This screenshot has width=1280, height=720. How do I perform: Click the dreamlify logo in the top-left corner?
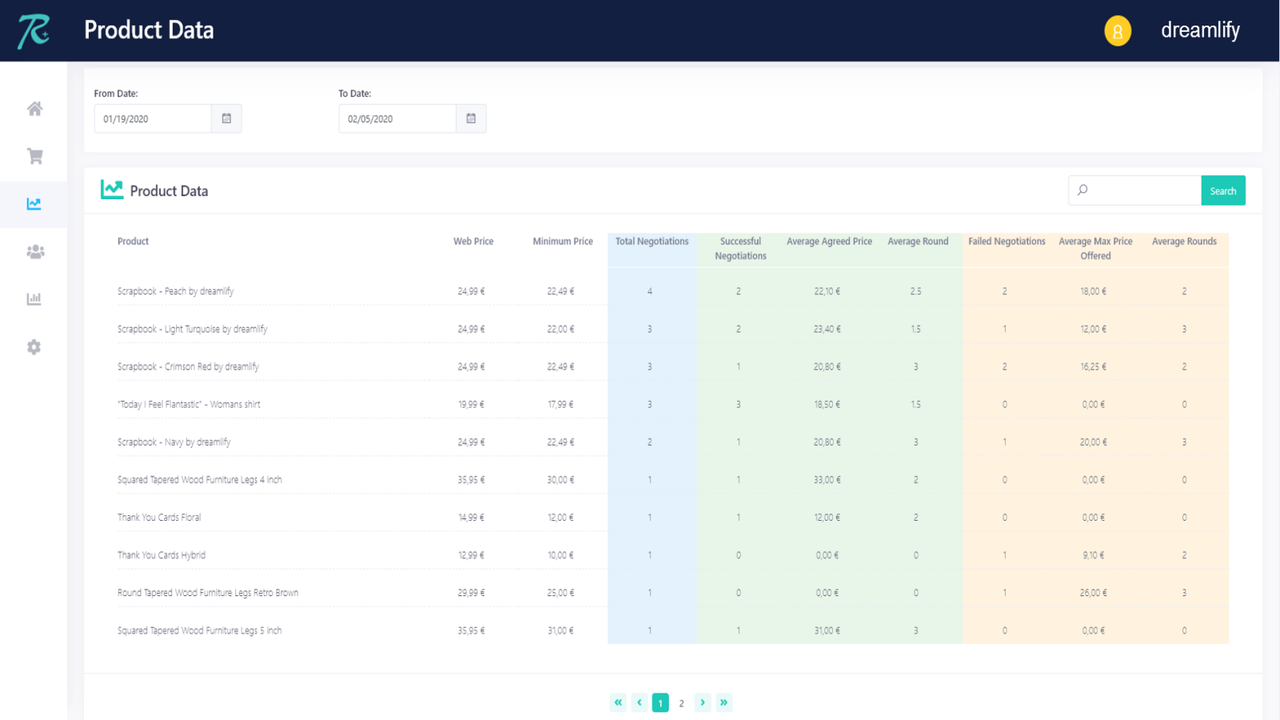coord(34,30)
